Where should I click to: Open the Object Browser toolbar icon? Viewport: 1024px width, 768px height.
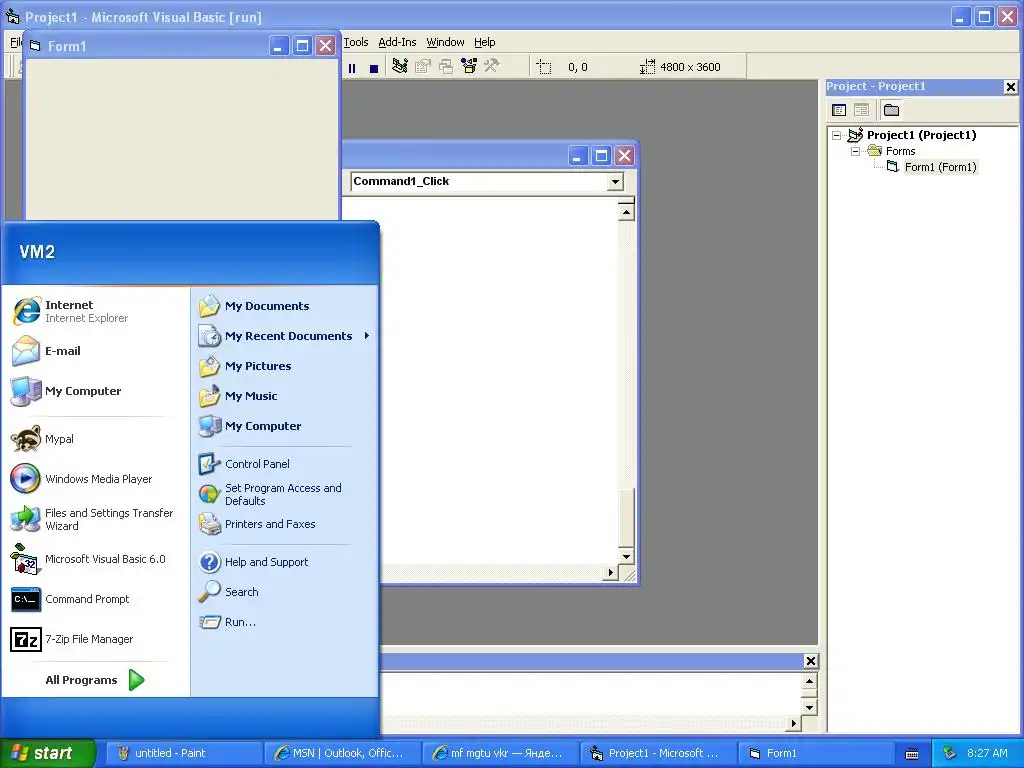[x=469, y=66]
